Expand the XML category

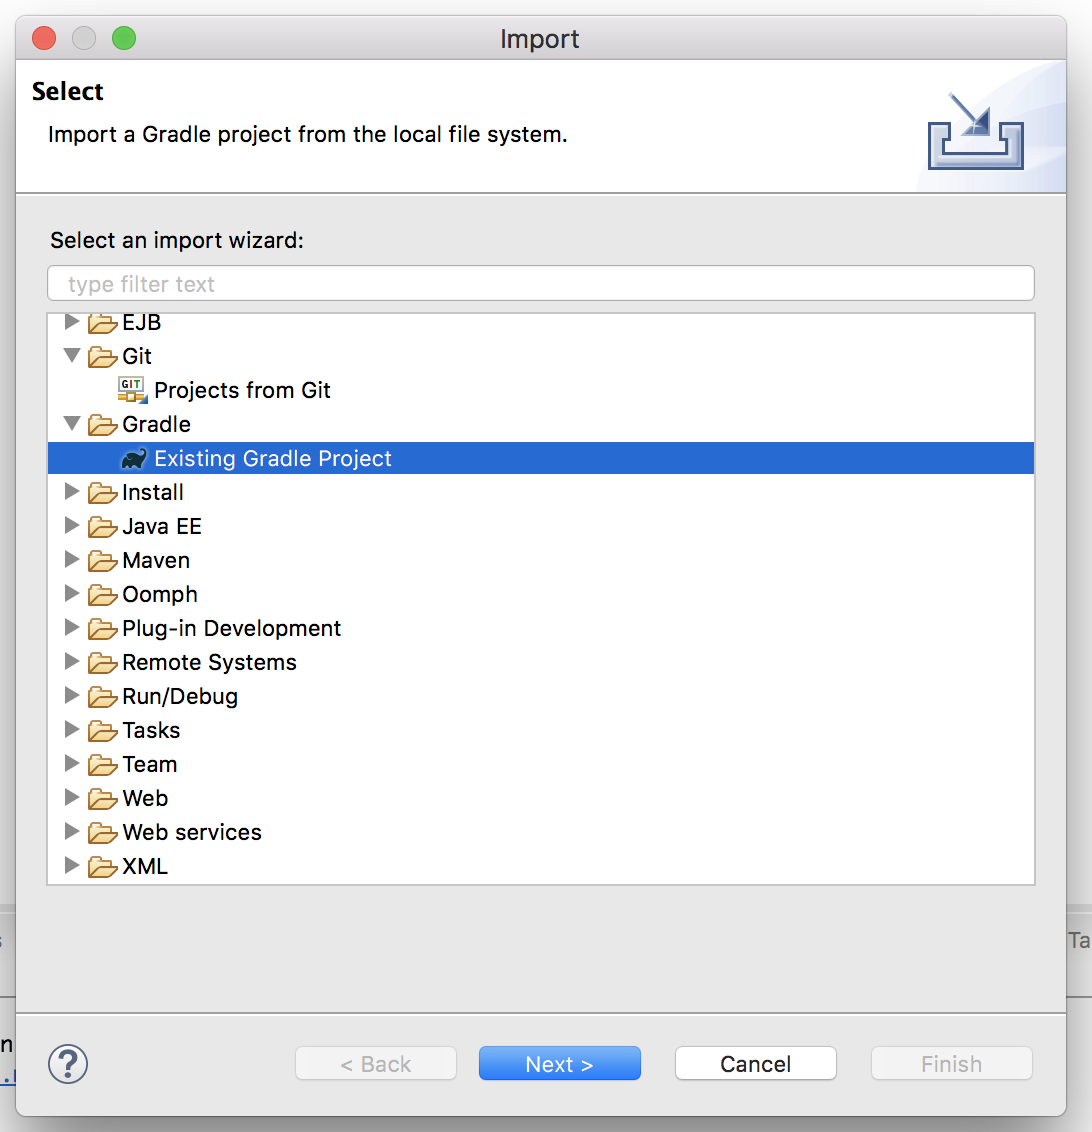pyautogui.click(x=72, y=866)
